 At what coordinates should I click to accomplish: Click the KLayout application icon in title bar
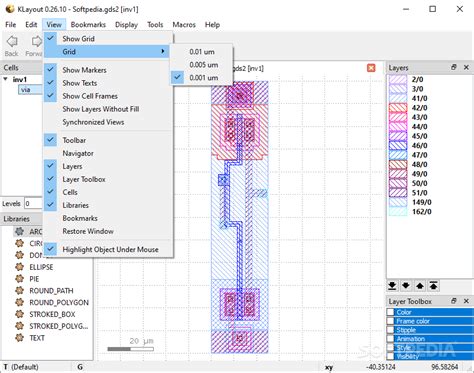click(10, 9)
